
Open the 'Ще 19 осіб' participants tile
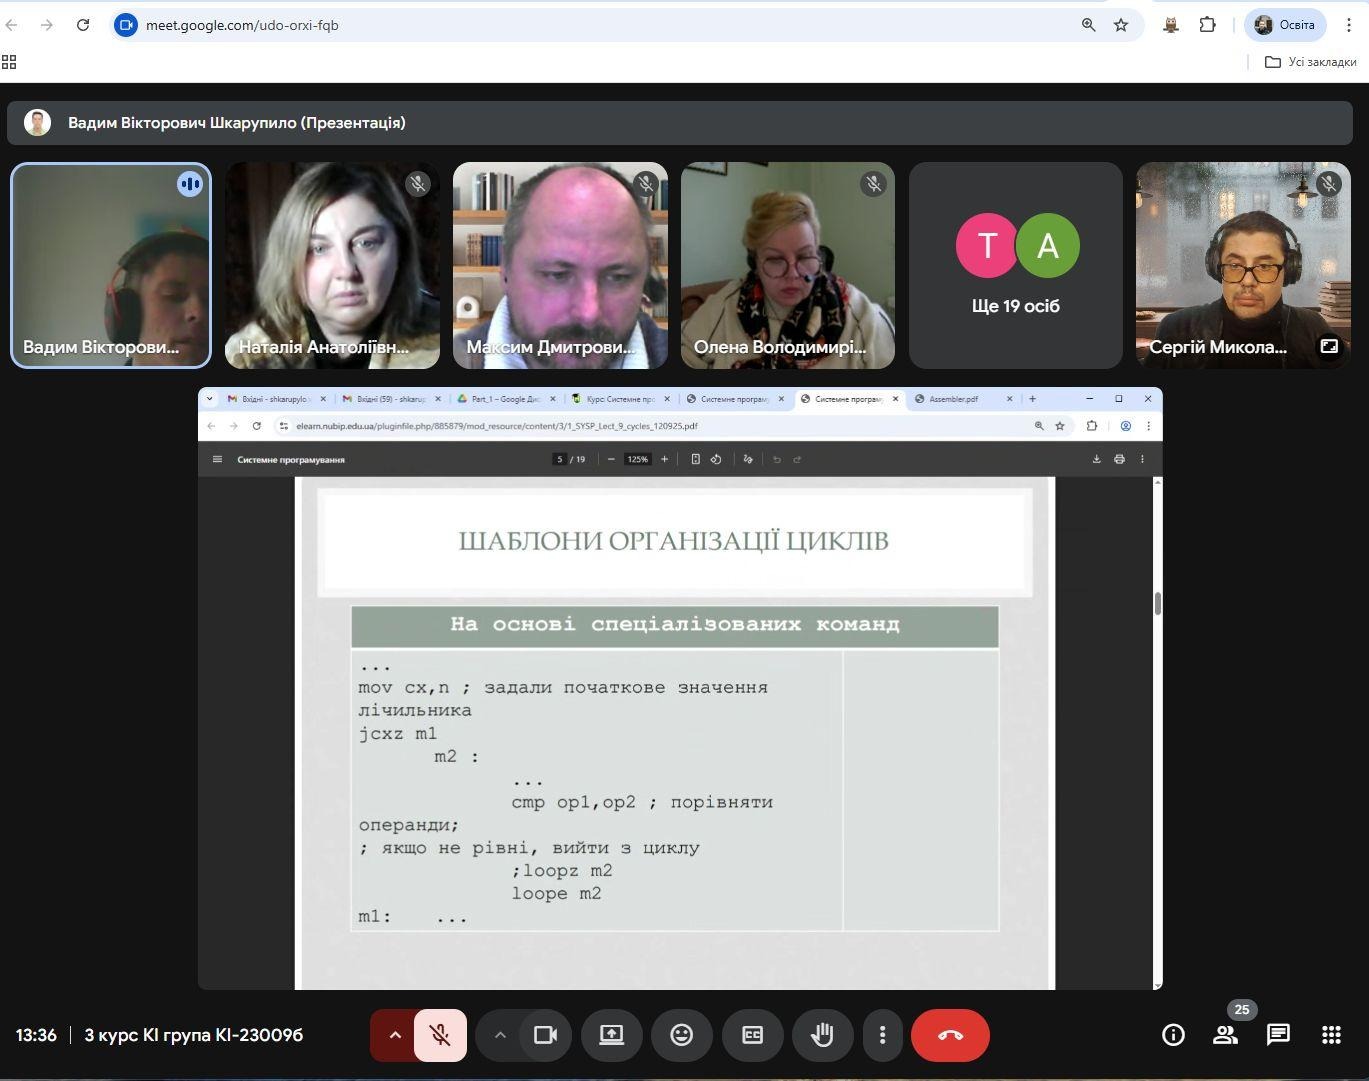[x=1016, y=265]
